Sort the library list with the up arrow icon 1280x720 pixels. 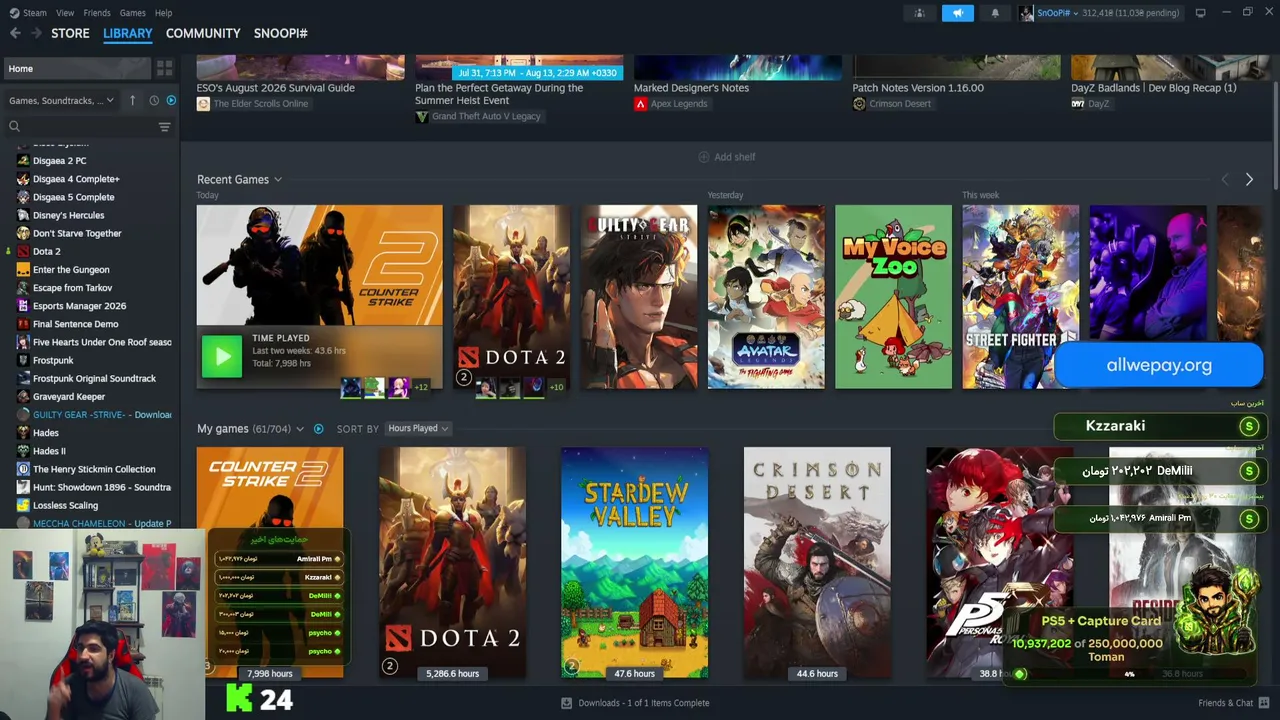pyautogui.click(x=132, y=100)
